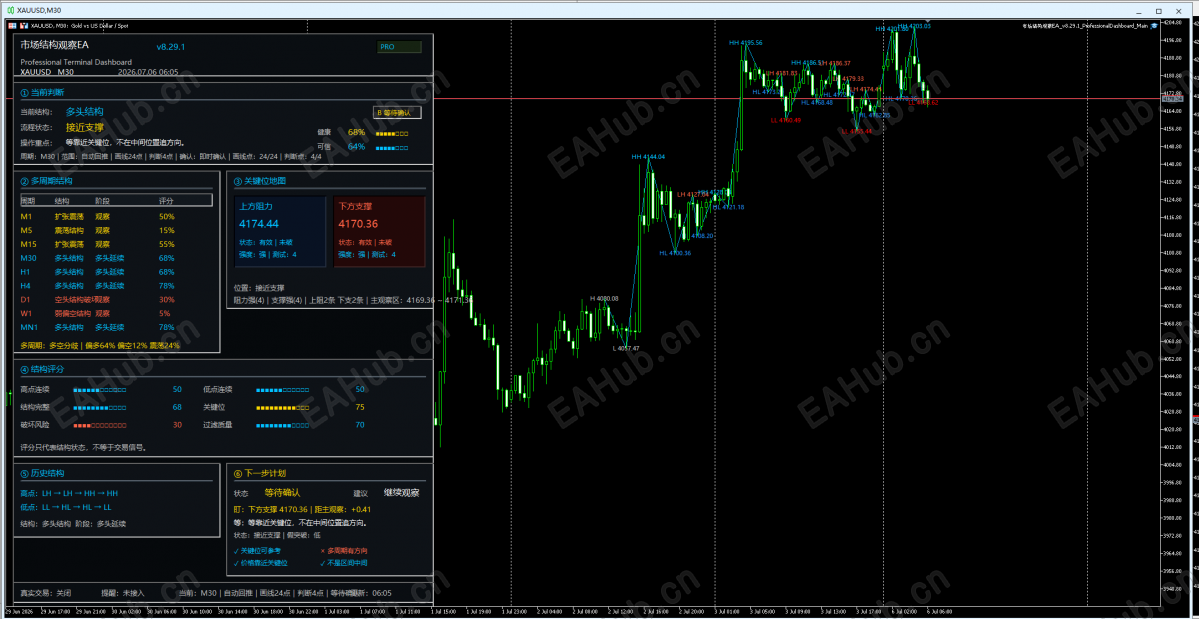Click the 过滤质量 score bar
Image resolution: width=1199 pixels, height=619 pixels.
point(282,425)
